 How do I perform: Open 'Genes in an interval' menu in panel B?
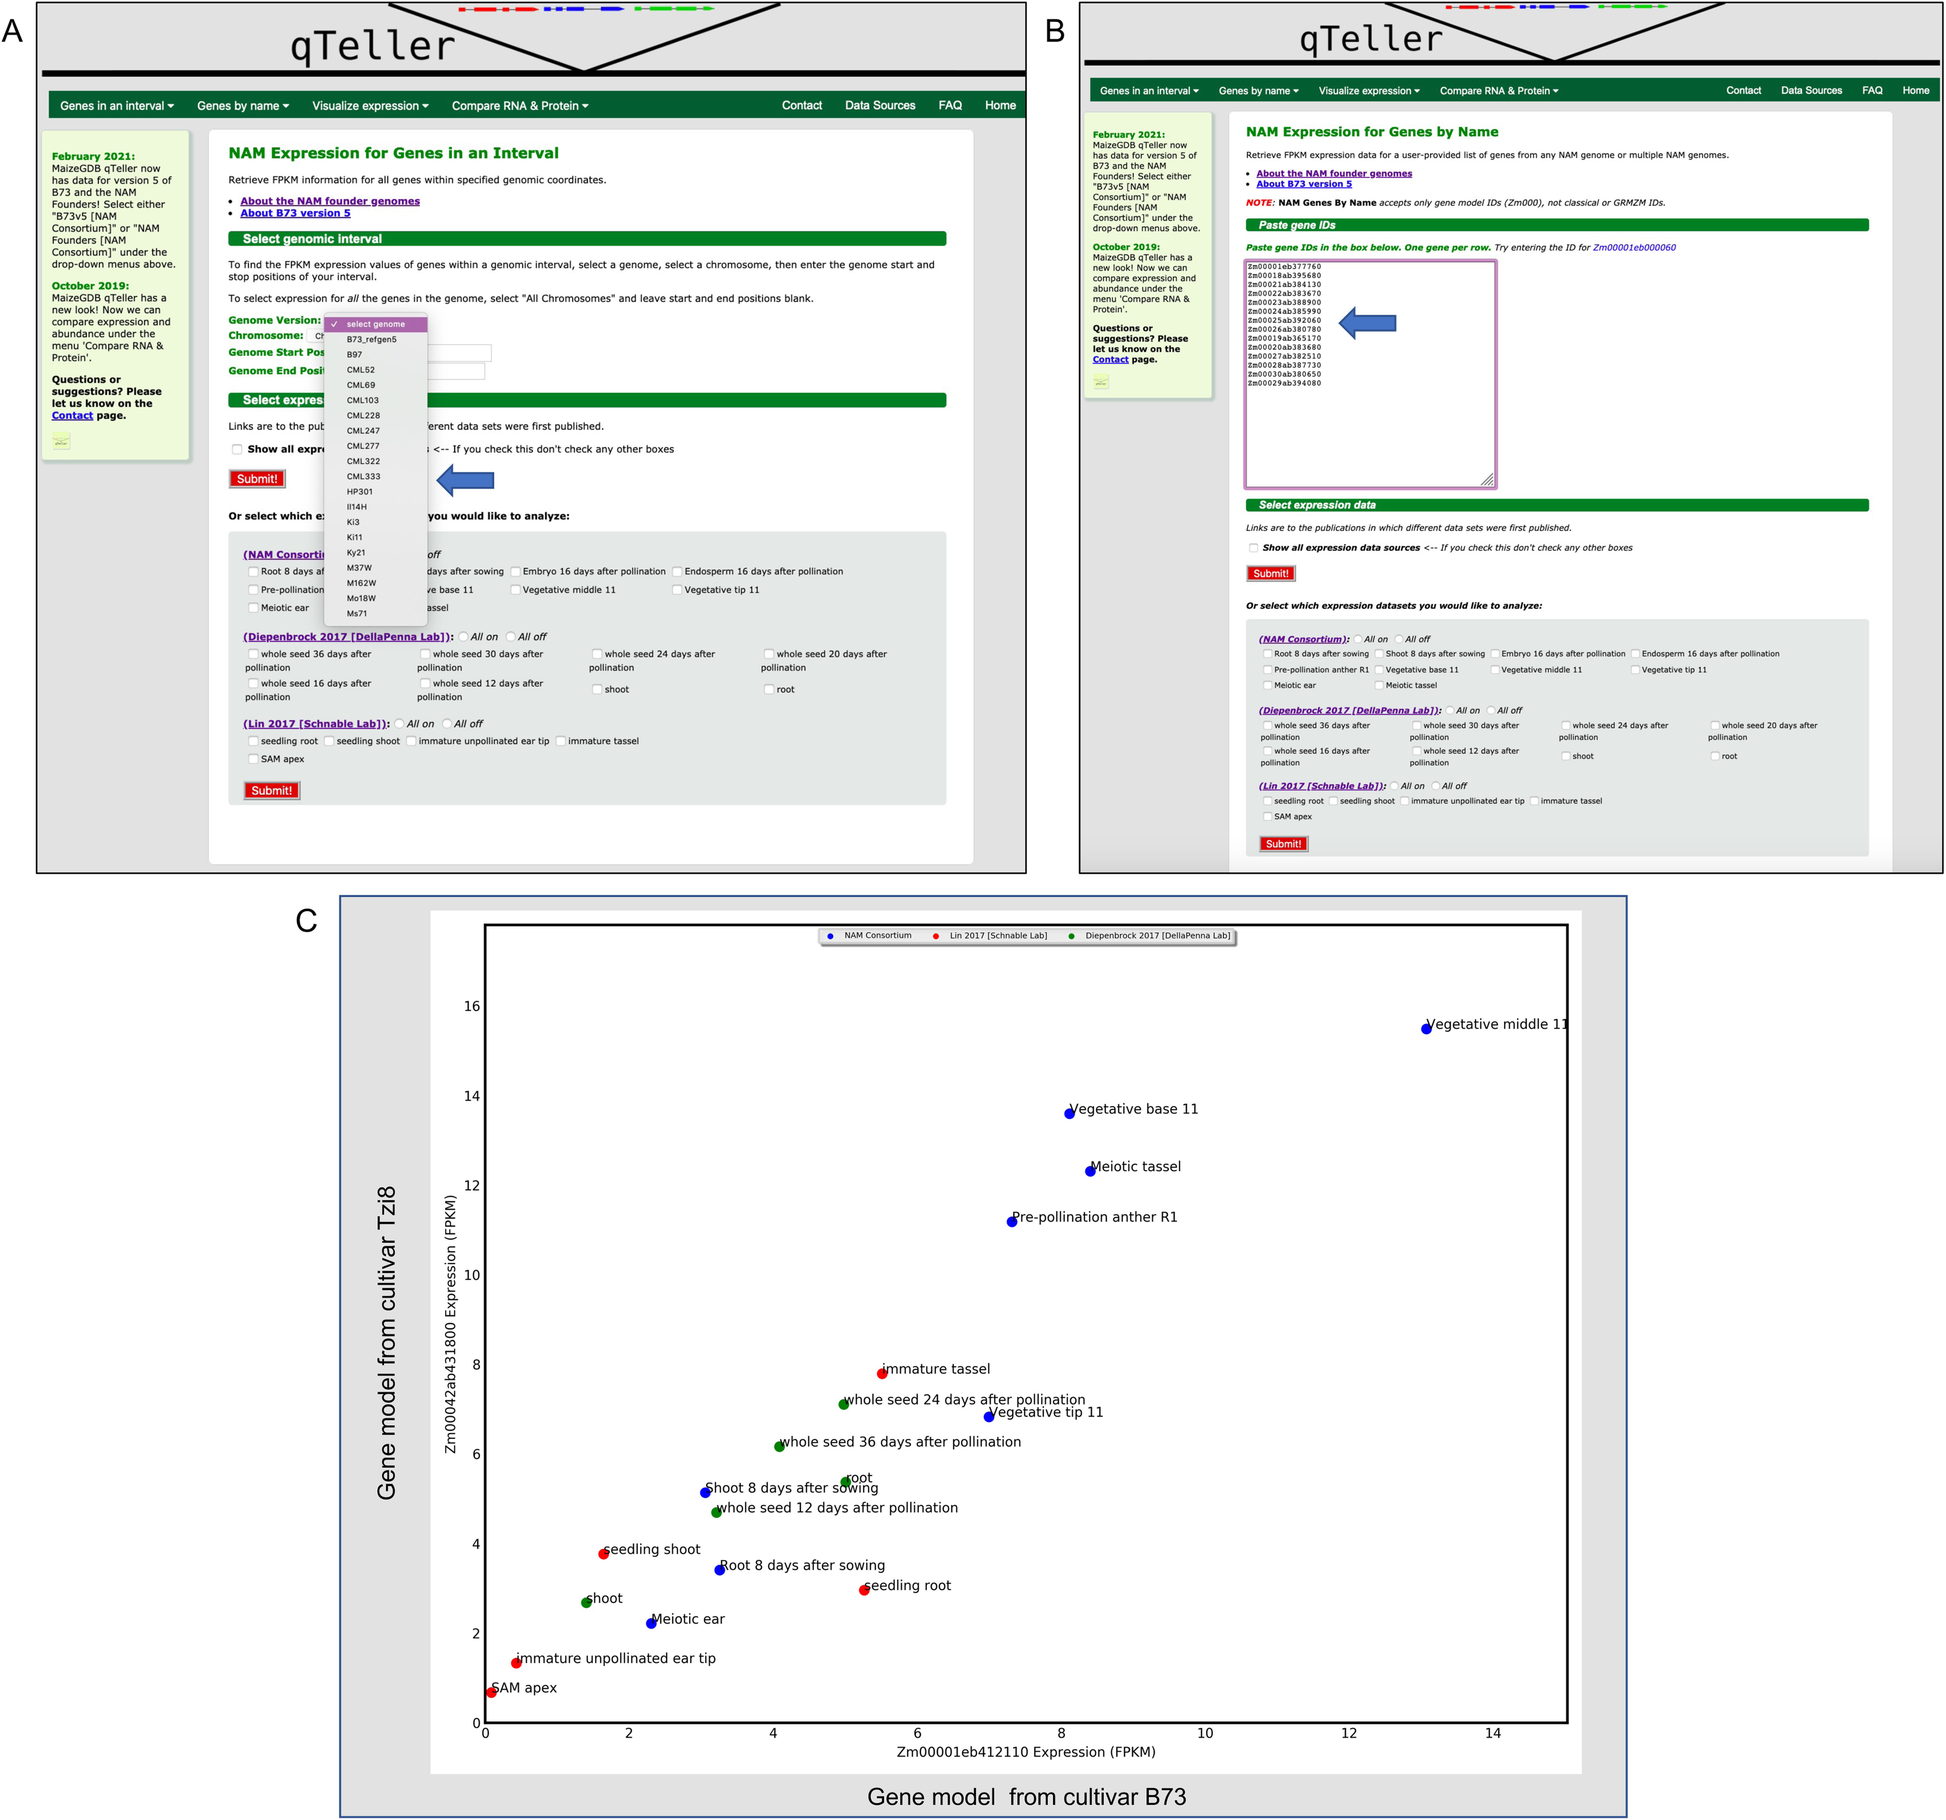(1149, 91)
